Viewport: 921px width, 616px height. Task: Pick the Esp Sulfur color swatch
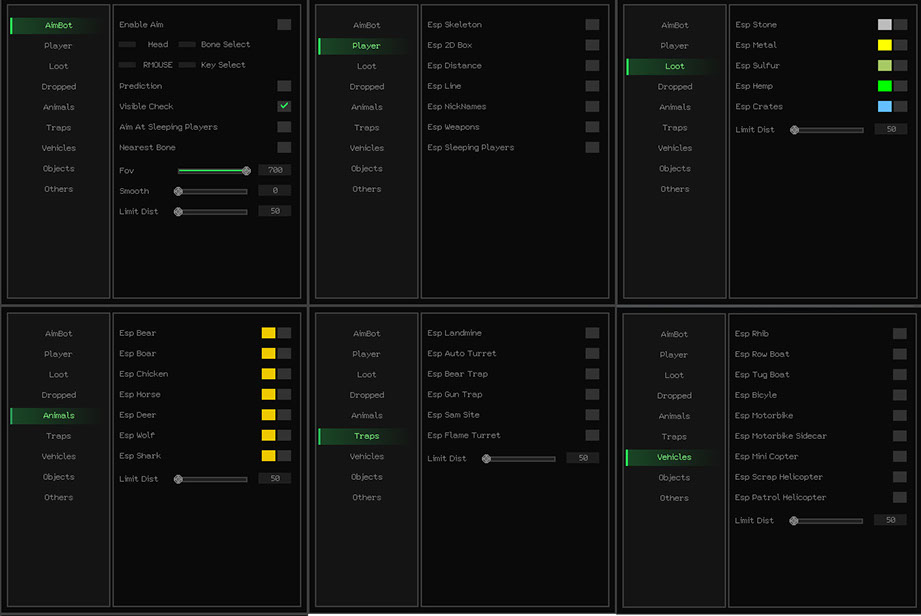click(884, 65)
